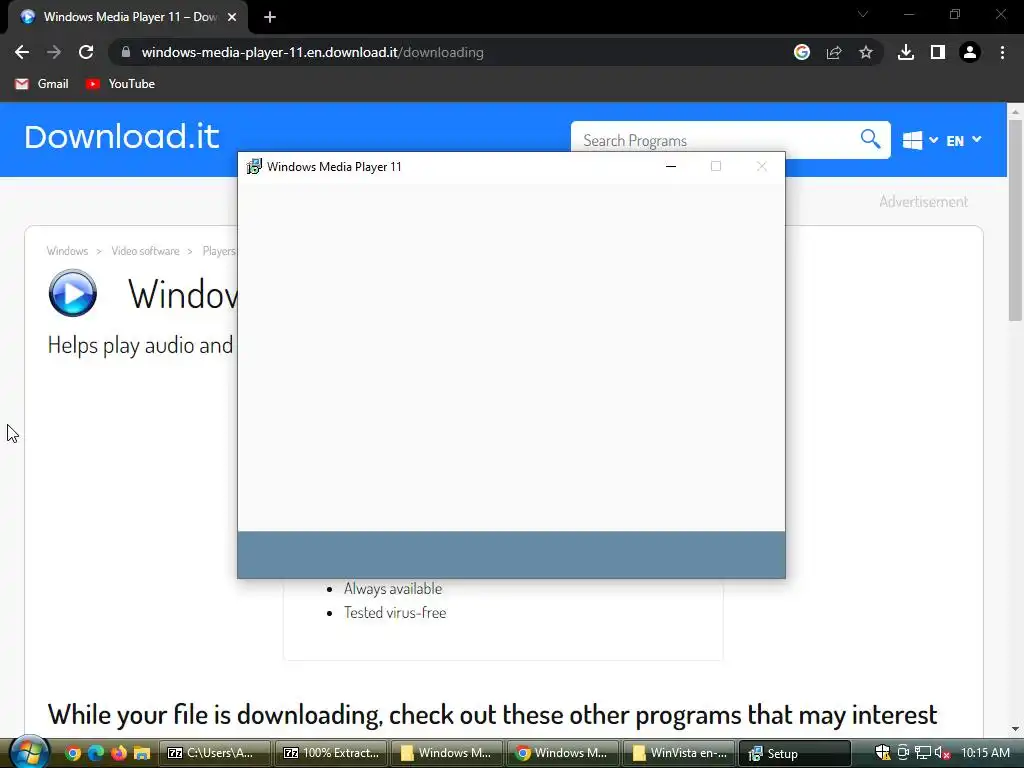Viewport: 1024px width, 768px height.
Task: Minimize the Windows Media Player 11 setup window
Action: [671, 167]
